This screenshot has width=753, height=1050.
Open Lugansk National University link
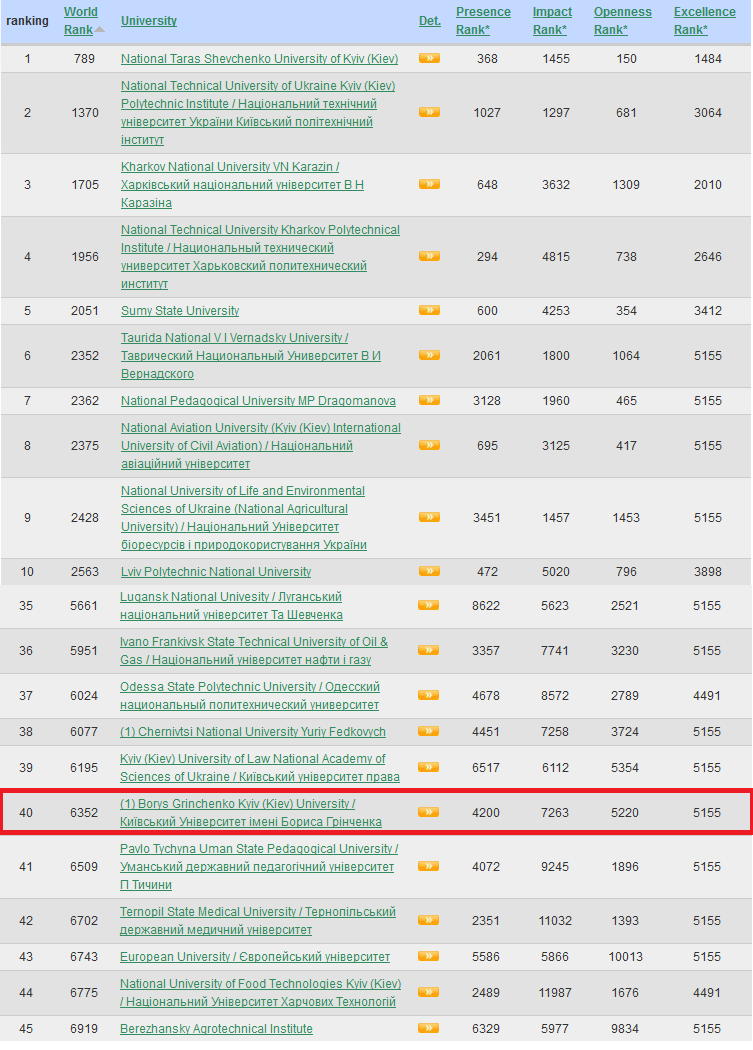(x=231, y=606)
